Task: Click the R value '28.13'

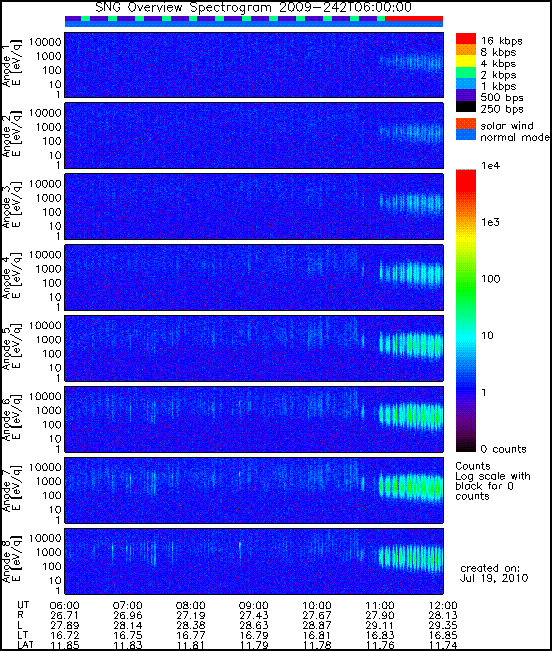Action: click(443, 615)
